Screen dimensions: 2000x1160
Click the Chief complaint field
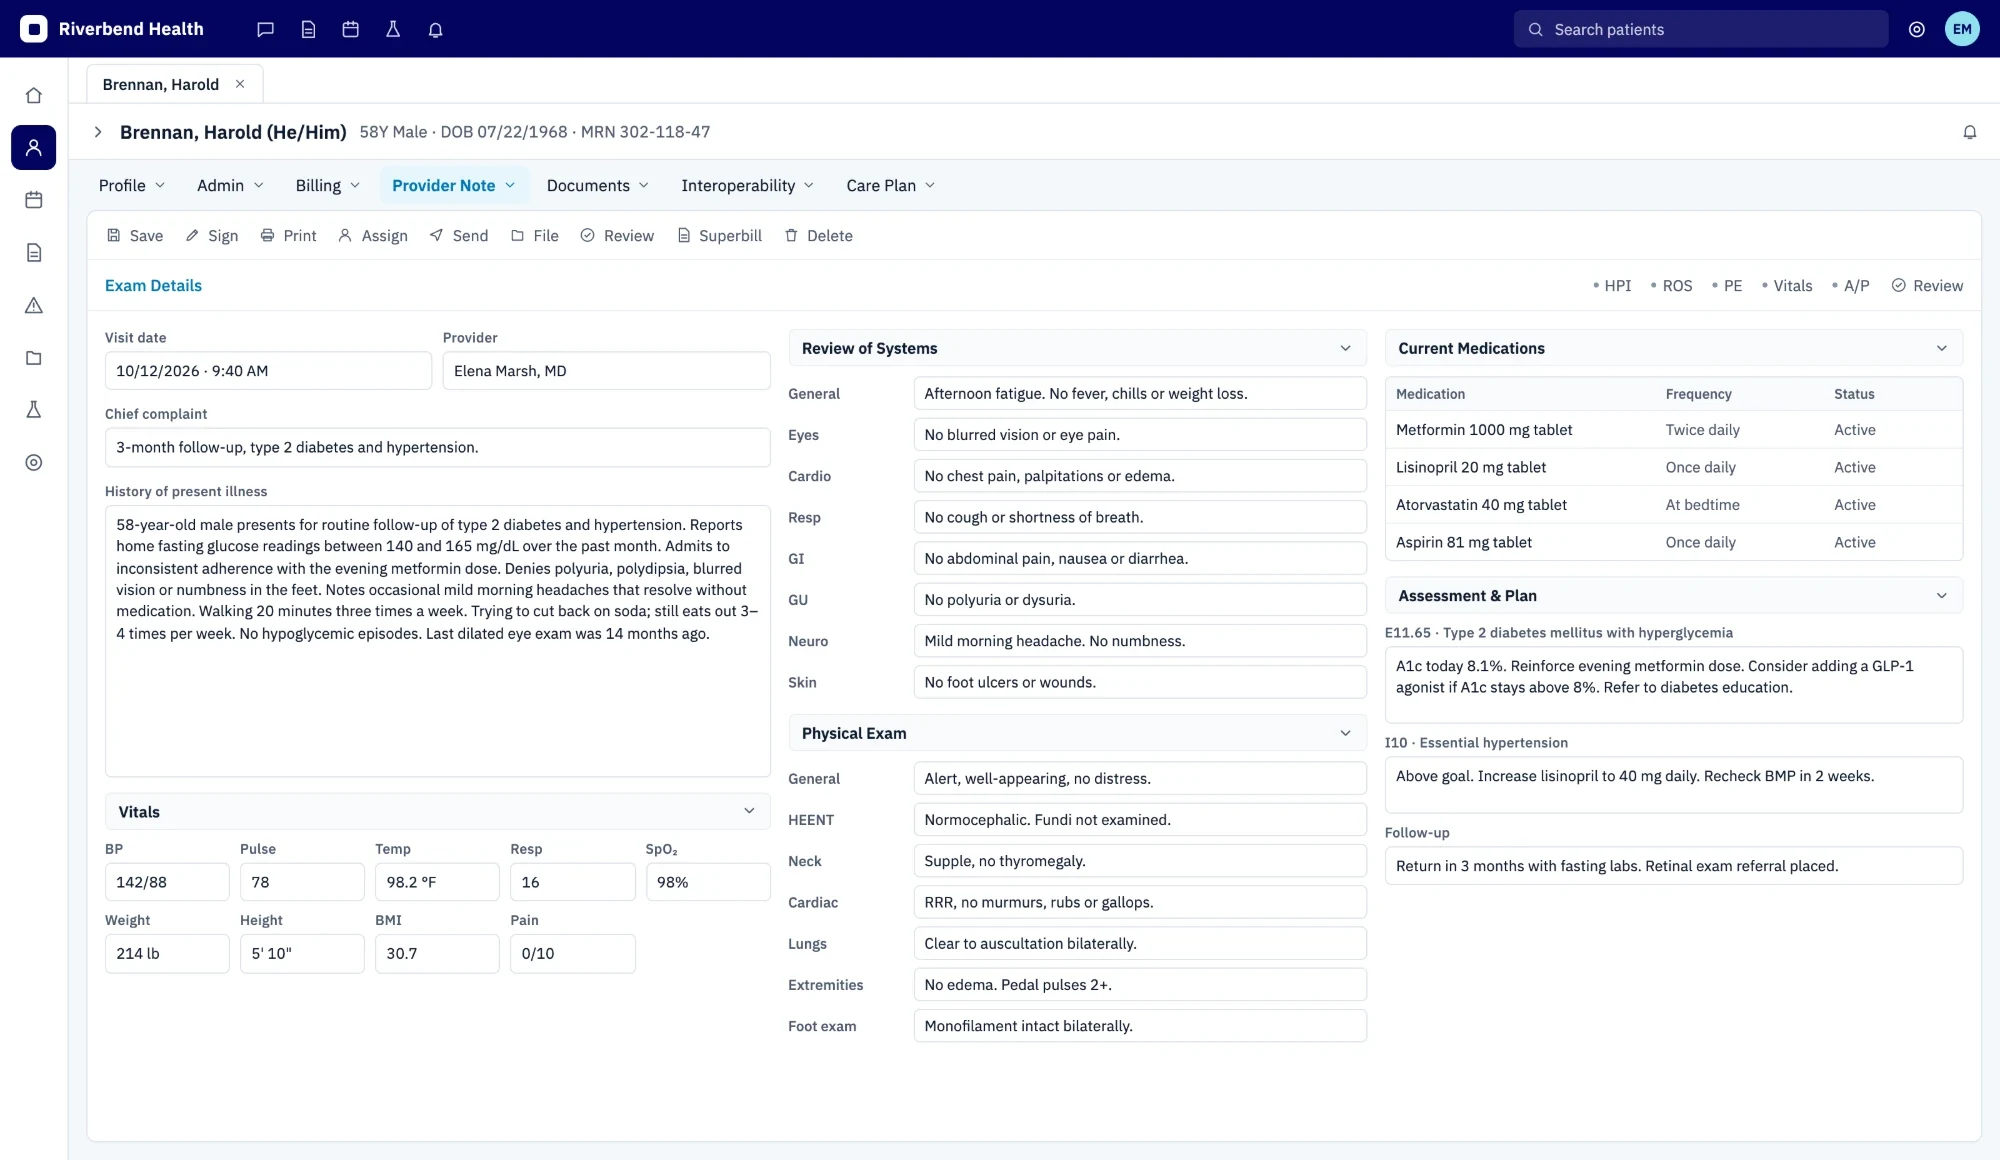(x=438, y=447)
